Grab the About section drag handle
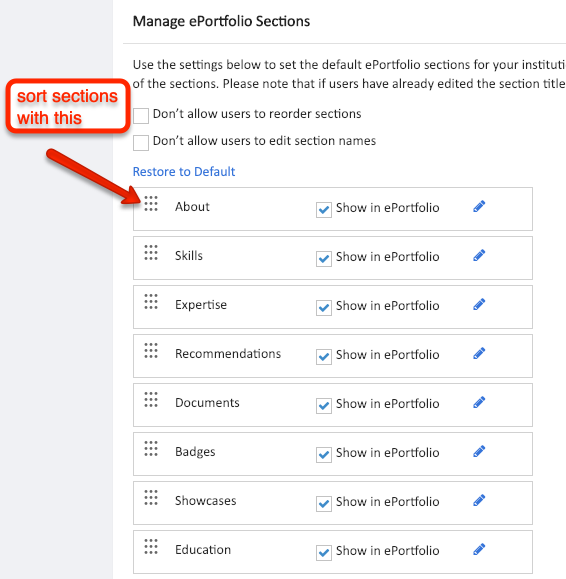 click(x=151, y=203)
